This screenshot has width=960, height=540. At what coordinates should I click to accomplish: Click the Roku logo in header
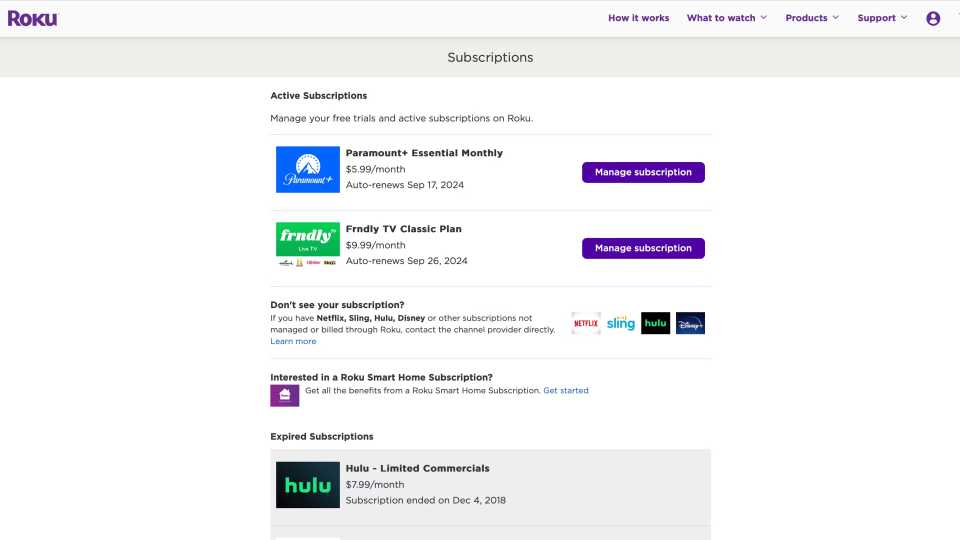(x=33, y=18)
